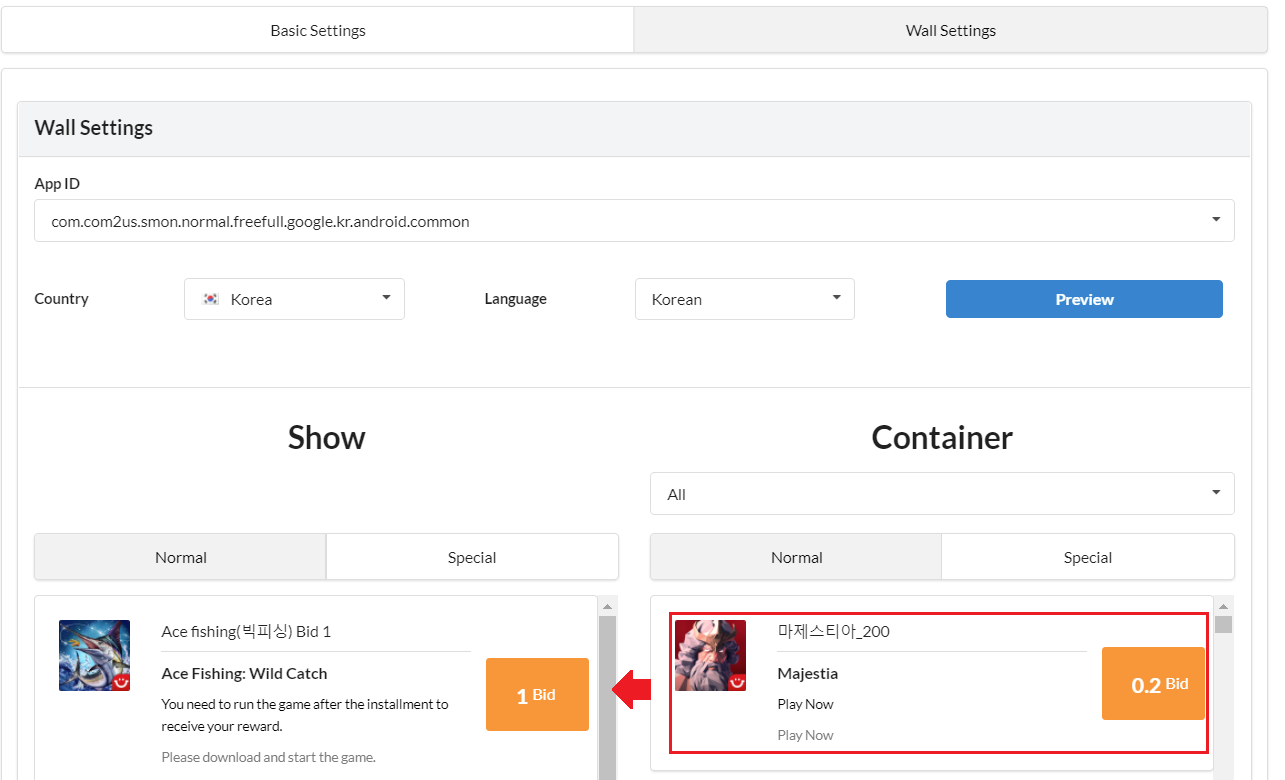This screenshot has width=1285, height=780.
Task: Select the Special tab under Show
Action: click(x=472, y=557)
